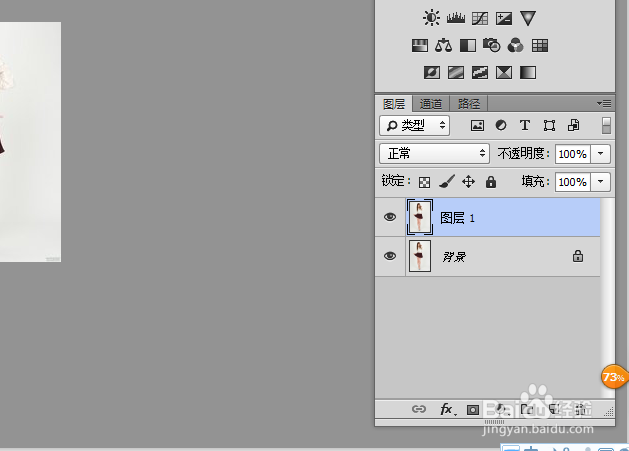629x451 pixels.
Task: Add a Curves adjustment
Action: coord(480,18)
